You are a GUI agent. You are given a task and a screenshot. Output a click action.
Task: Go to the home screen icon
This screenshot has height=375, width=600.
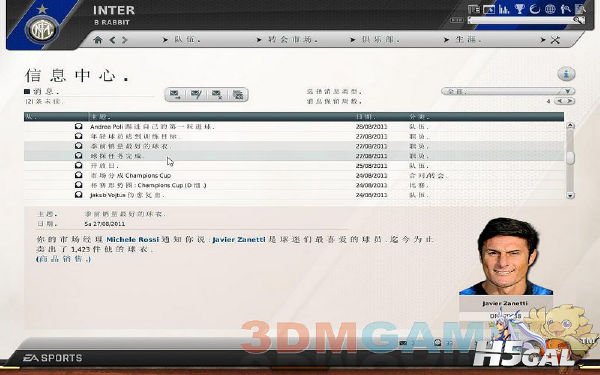[98, 40]
